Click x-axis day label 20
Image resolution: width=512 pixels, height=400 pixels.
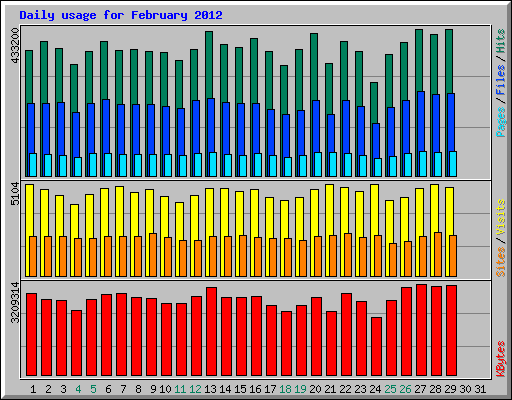315,389
